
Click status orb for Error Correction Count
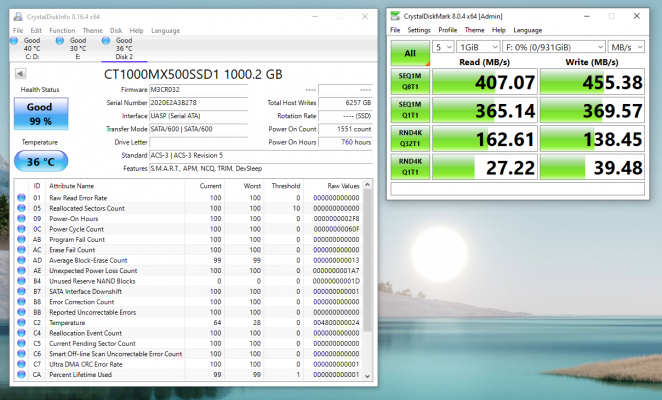pyautogui.click(x=21, y=302)
